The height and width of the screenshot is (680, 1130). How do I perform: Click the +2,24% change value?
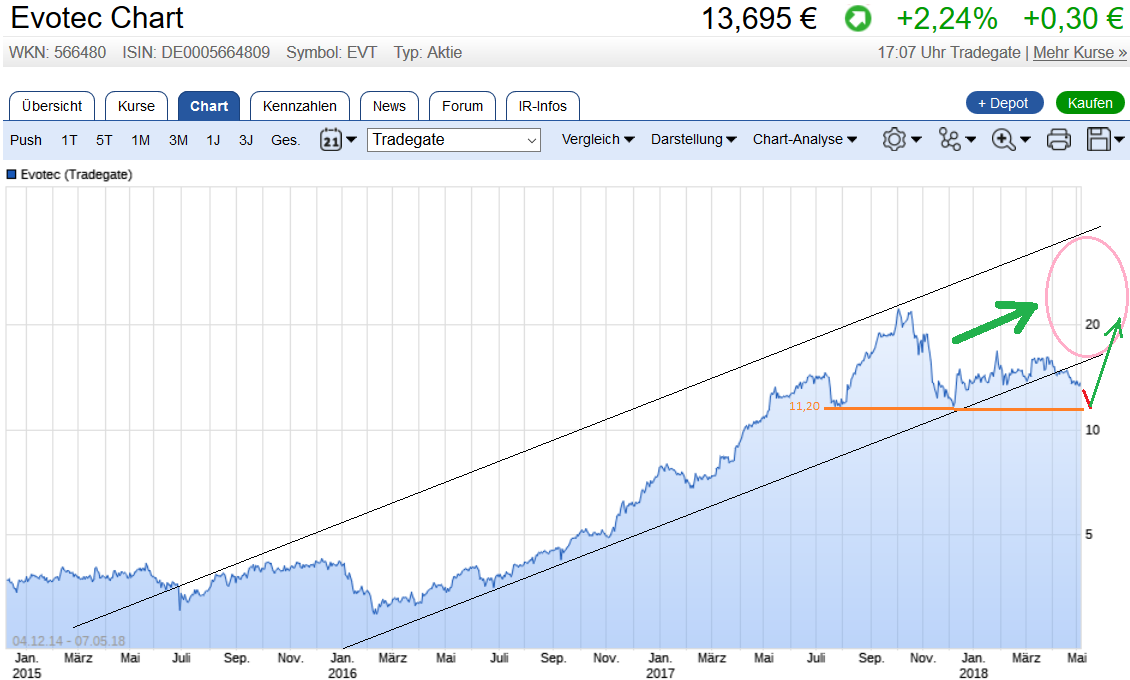pos(947,19)
